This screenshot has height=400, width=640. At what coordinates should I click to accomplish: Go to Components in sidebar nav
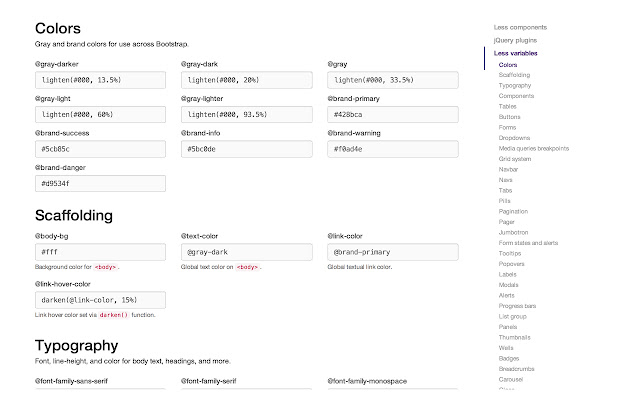pyautogui.click(x=516, y=96)
